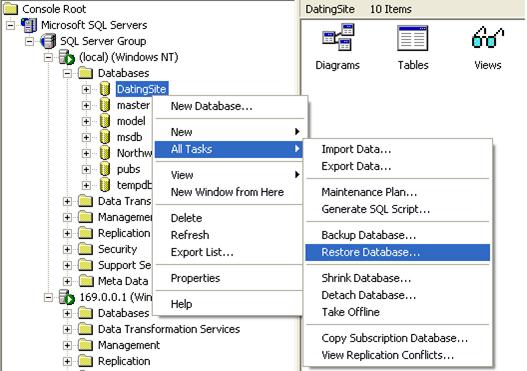This screenshot has height=371, width=527.
Task: Collapse the SQL Server Group node
Action: (x=30, y=41)
